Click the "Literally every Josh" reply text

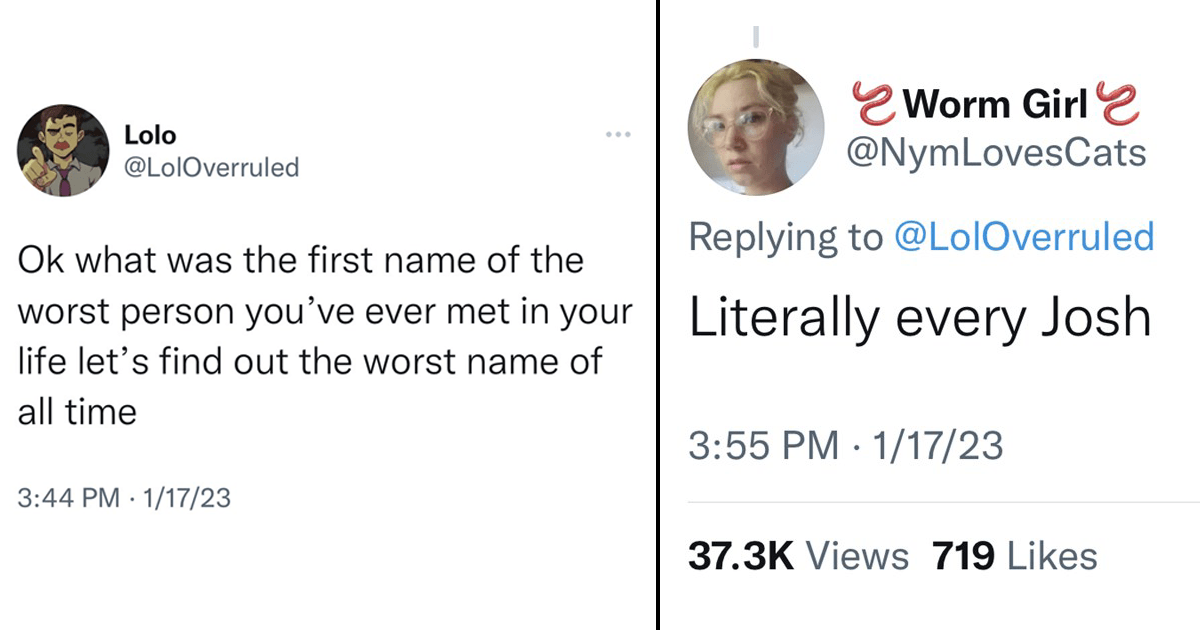click(920, 318)
